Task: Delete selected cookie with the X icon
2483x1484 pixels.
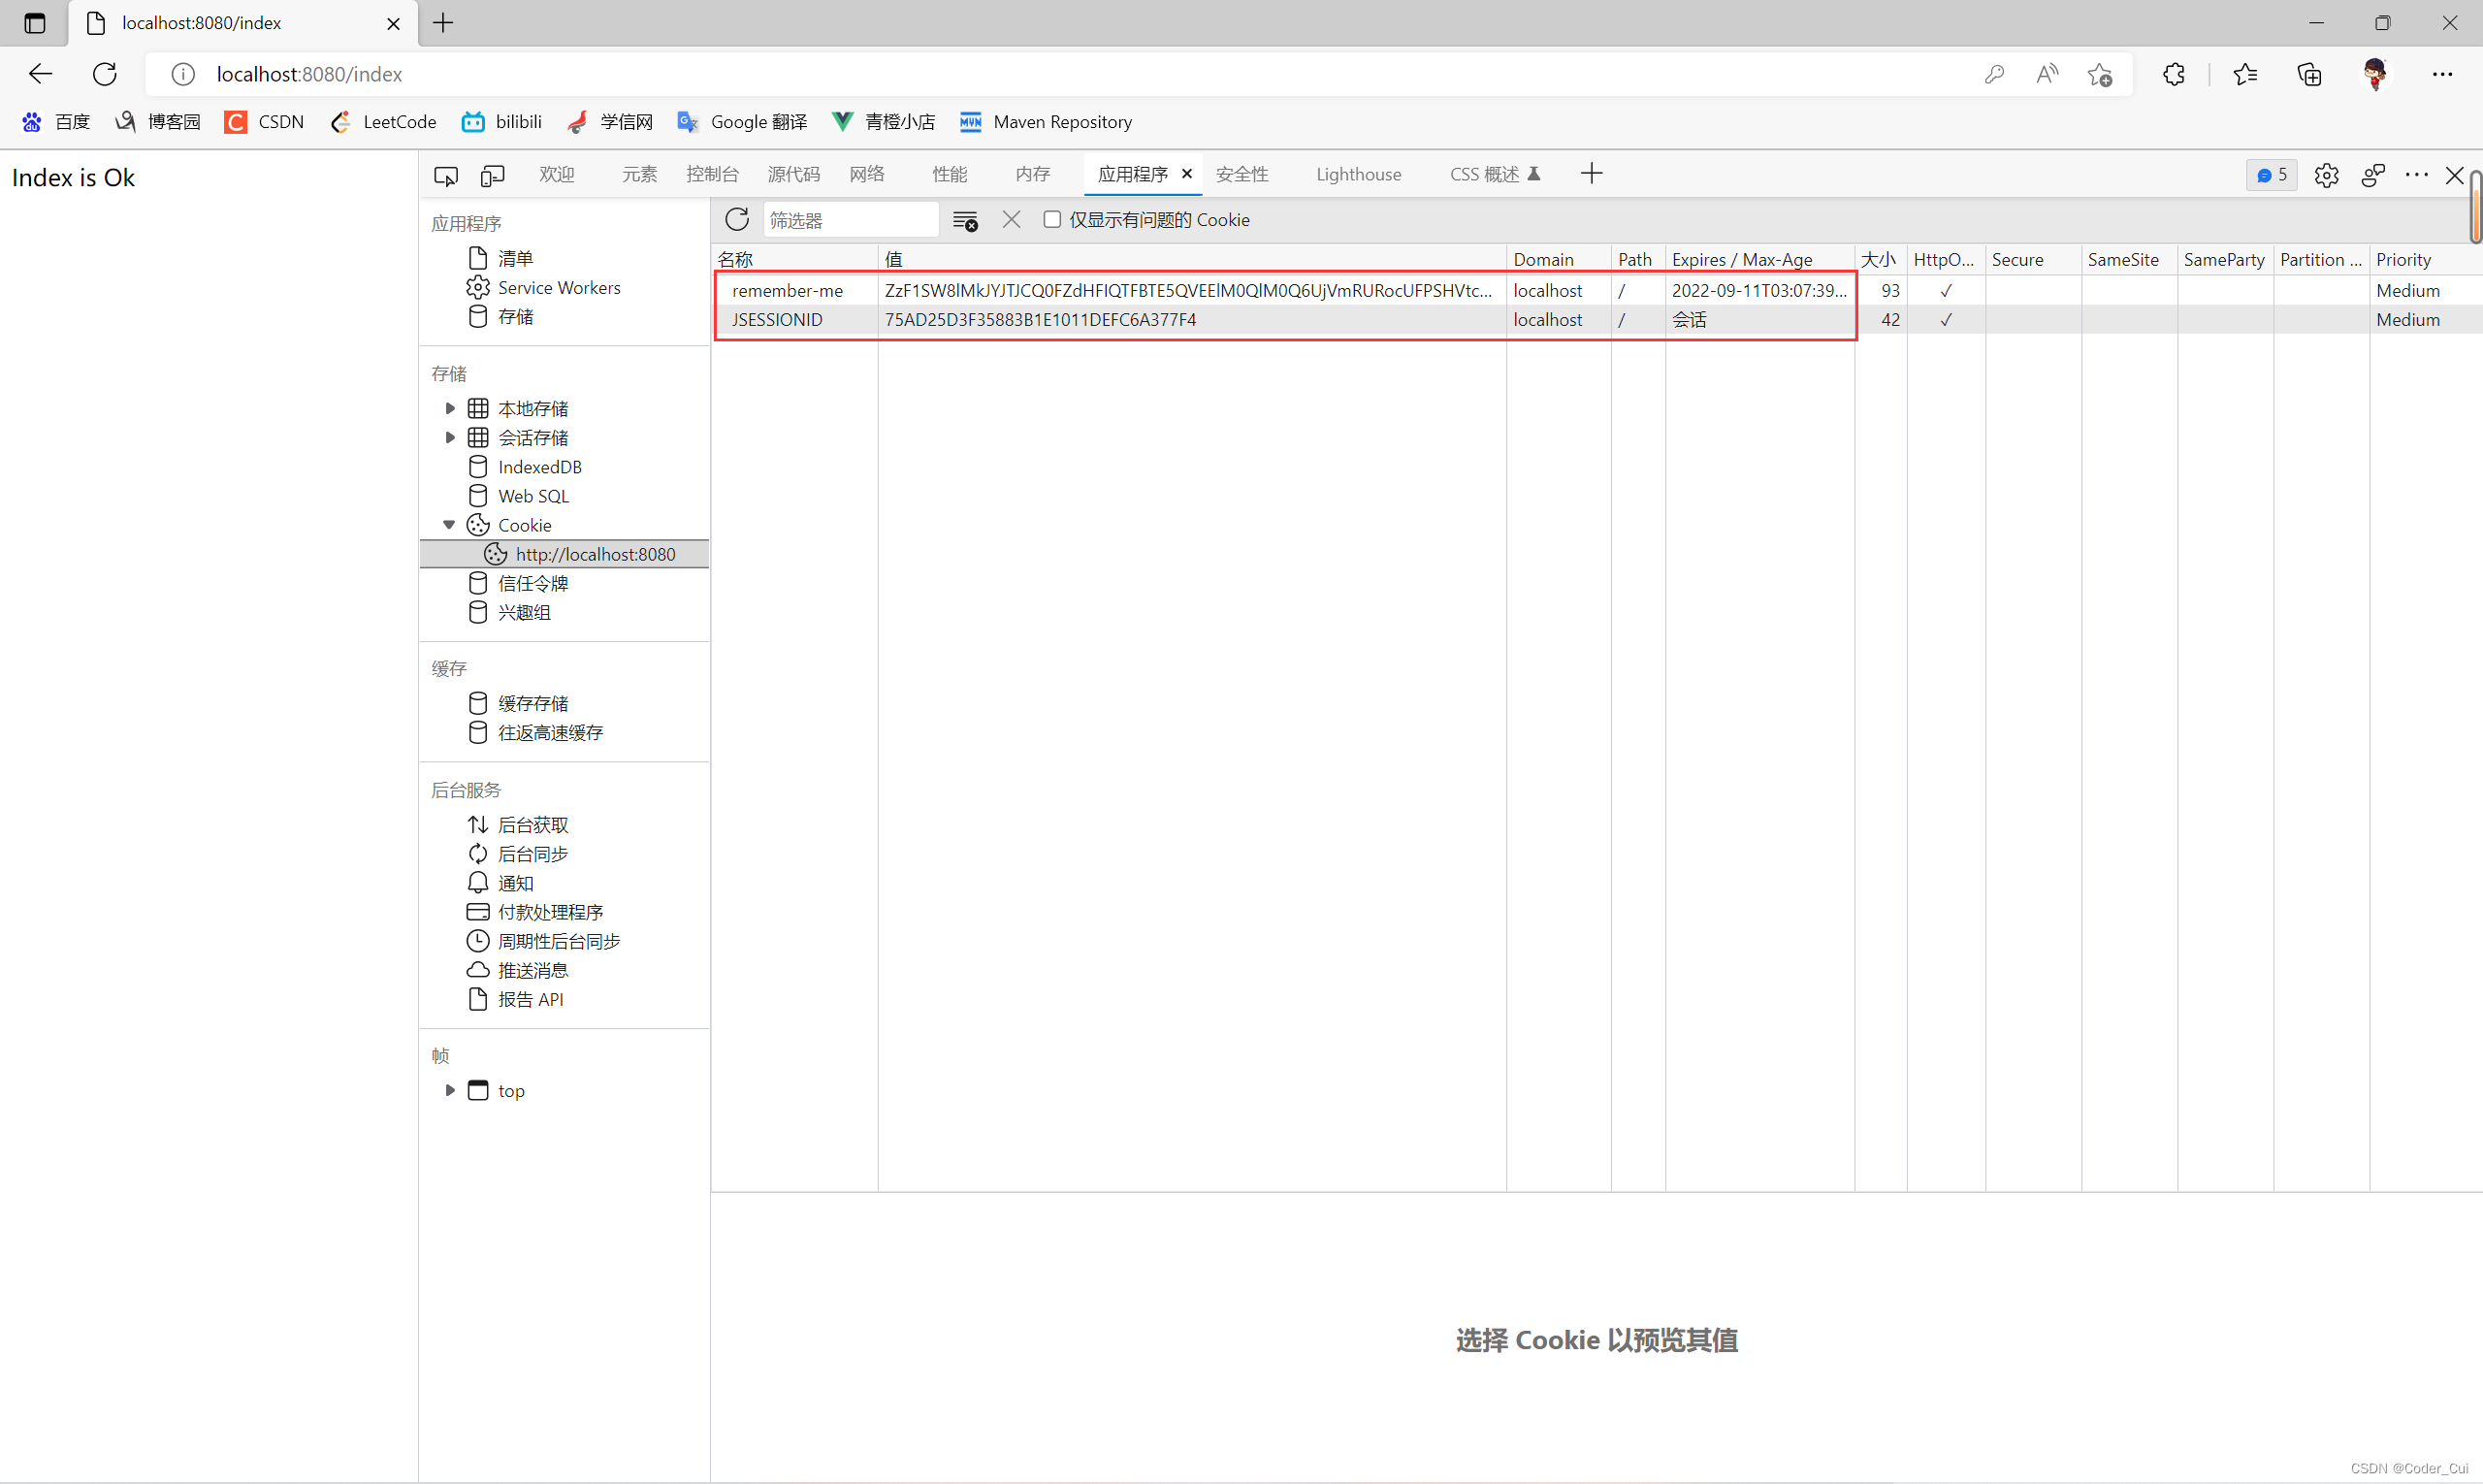Action: [x=1011, y=220]
